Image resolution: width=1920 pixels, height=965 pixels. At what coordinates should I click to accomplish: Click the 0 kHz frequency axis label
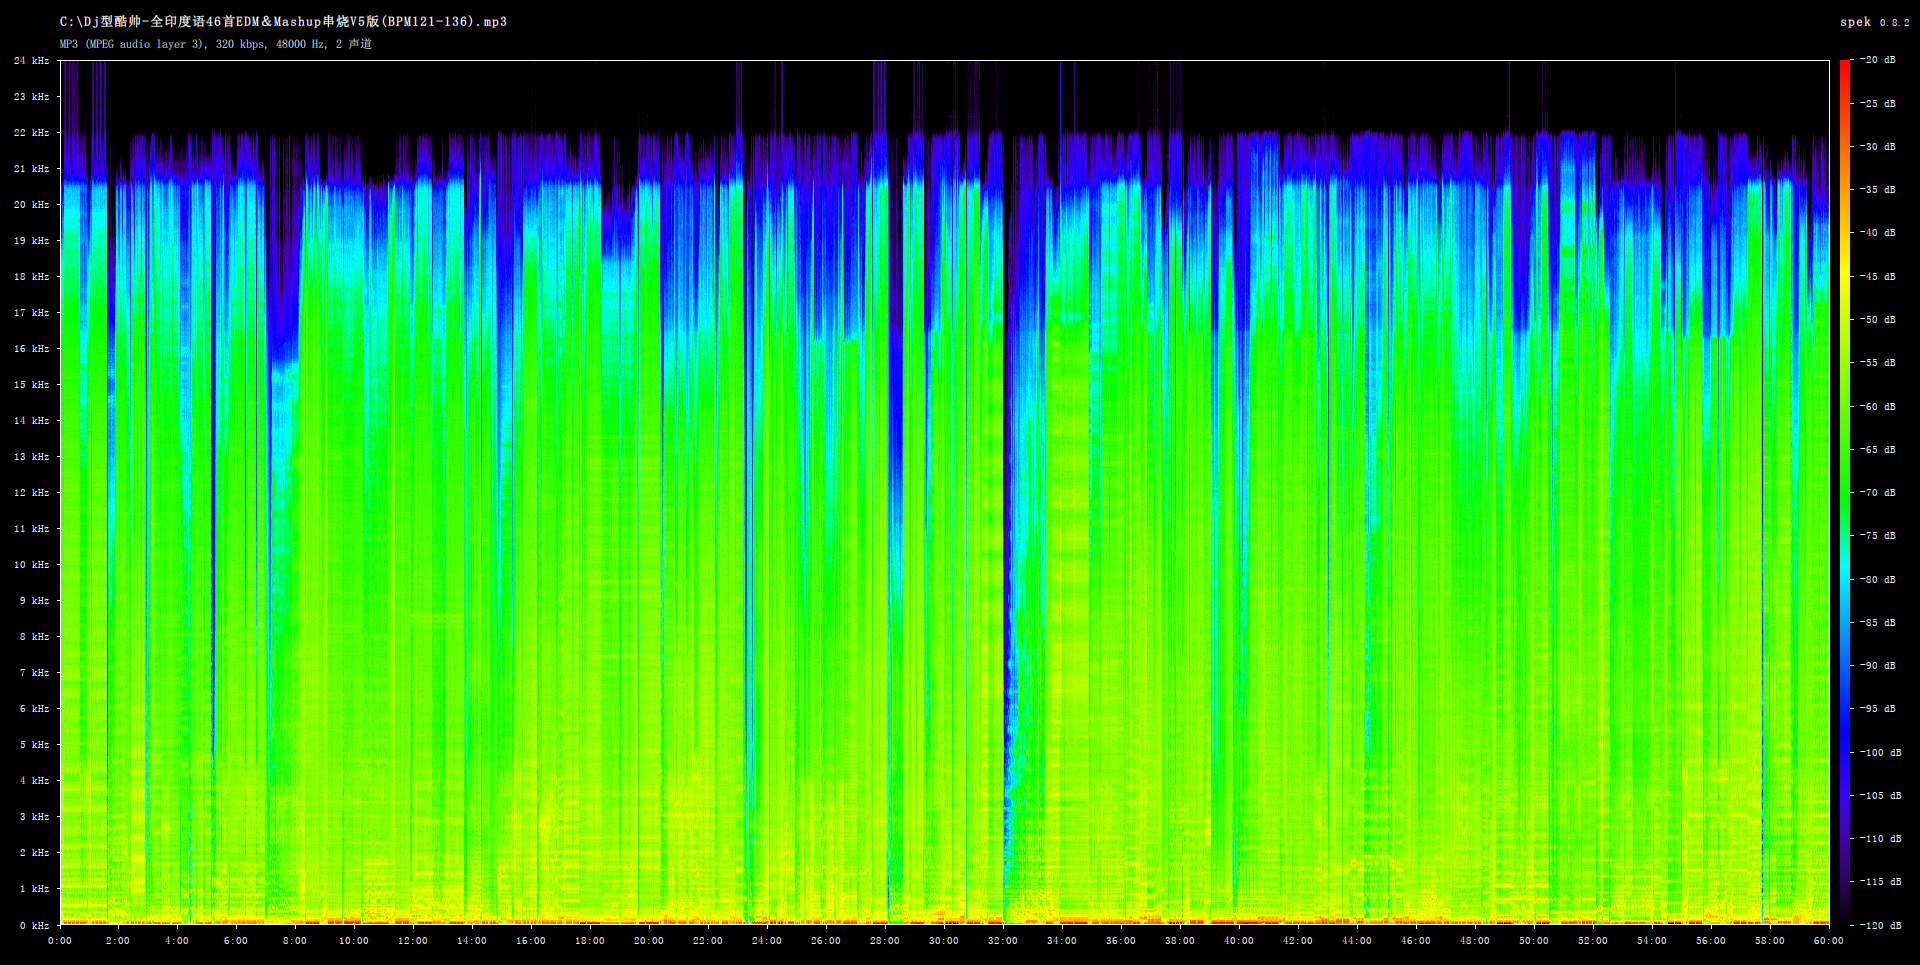tap(34, 926)
